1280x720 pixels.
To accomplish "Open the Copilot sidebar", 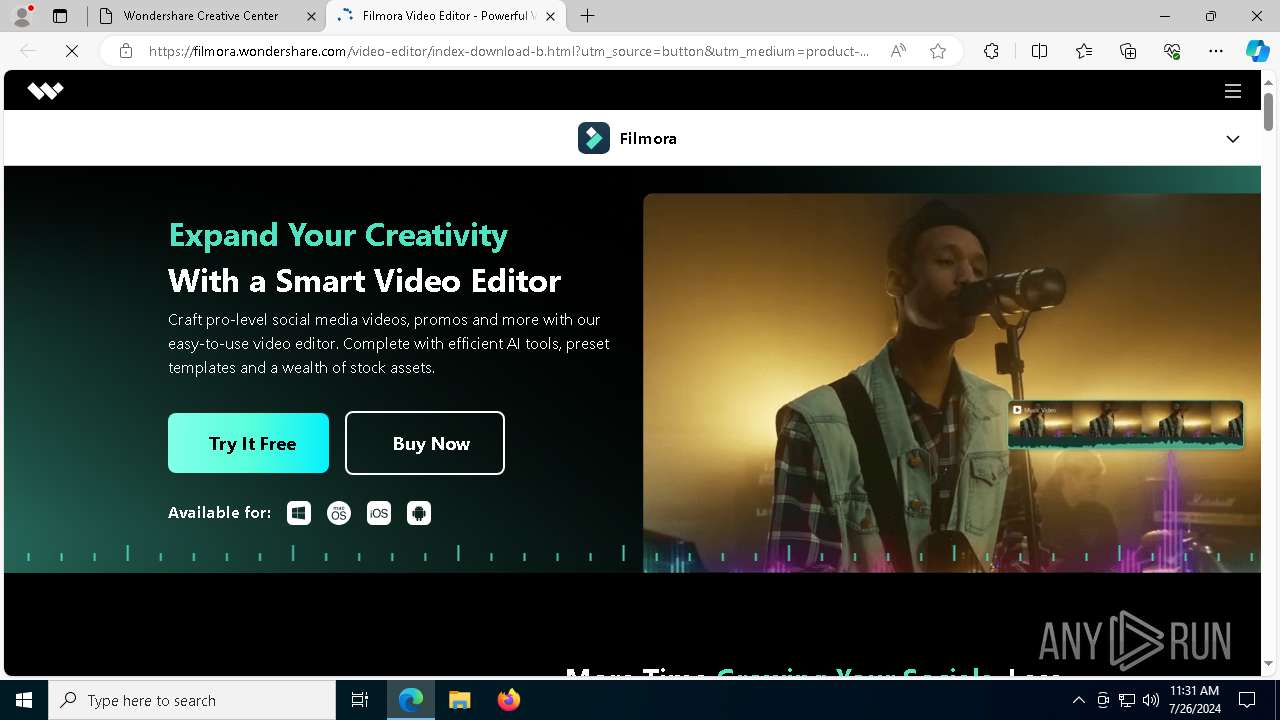I will click(x=1257, y=51).
